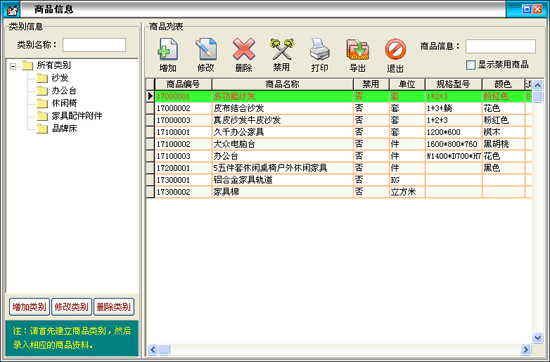Sort by the 商品名称 column header

tap(283, 84)
